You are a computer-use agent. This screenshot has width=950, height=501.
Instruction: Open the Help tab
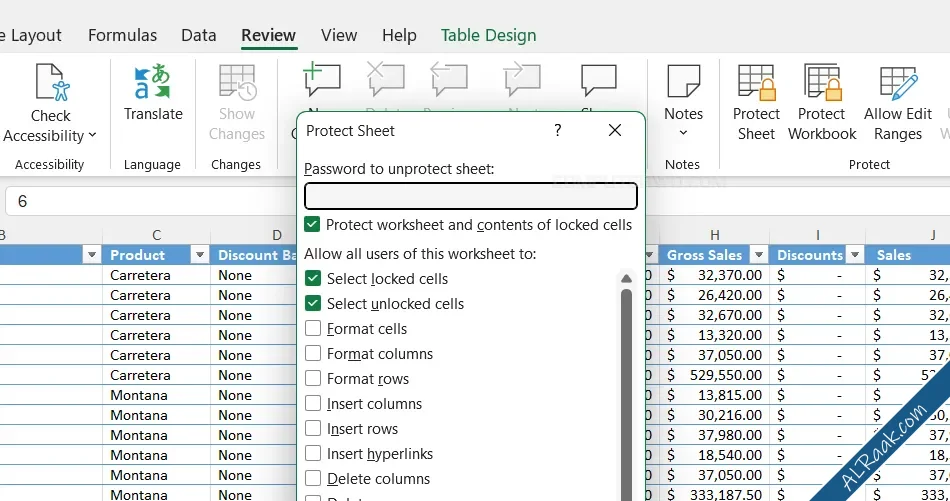(399, 35)
